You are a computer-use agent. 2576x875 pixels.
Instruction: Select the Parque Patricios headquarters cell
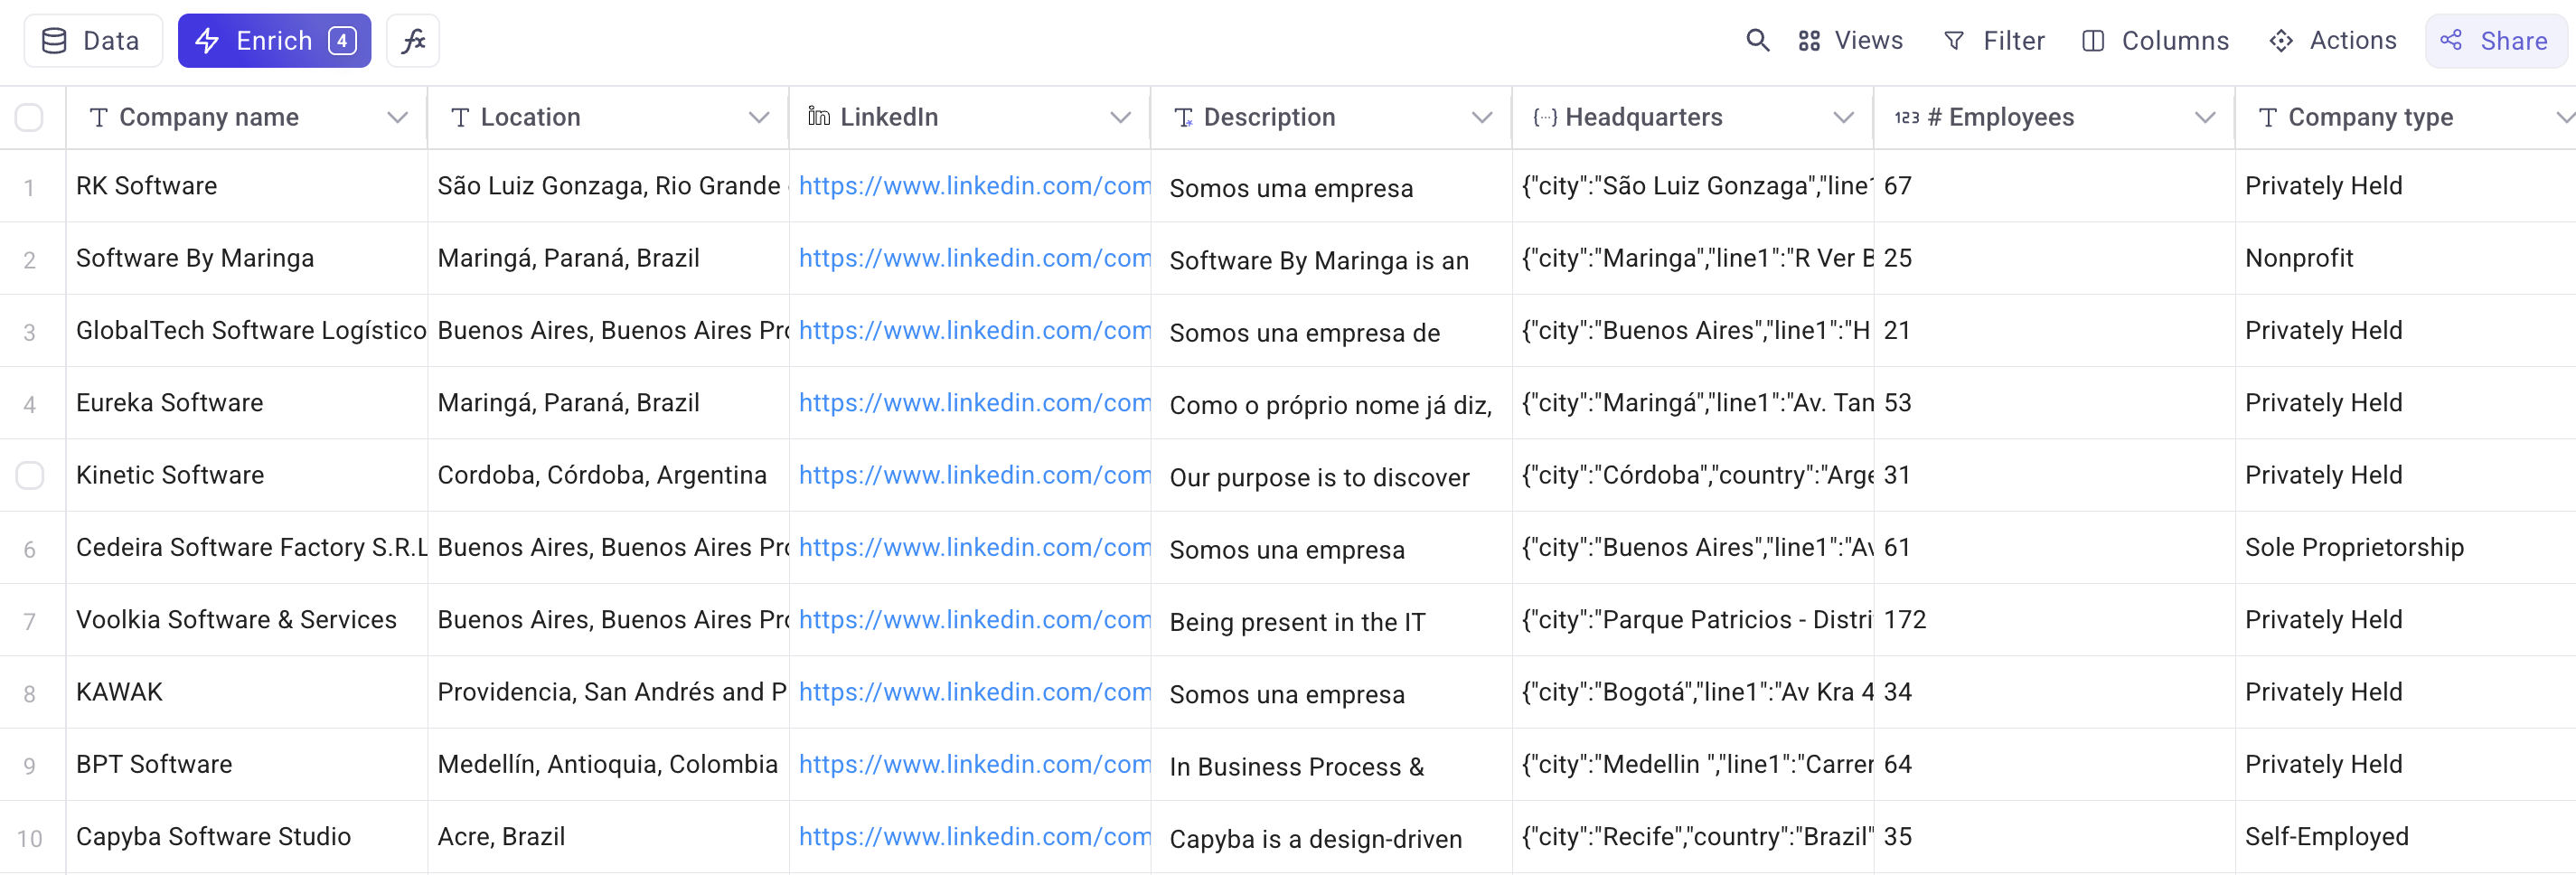coord(1693,620)
